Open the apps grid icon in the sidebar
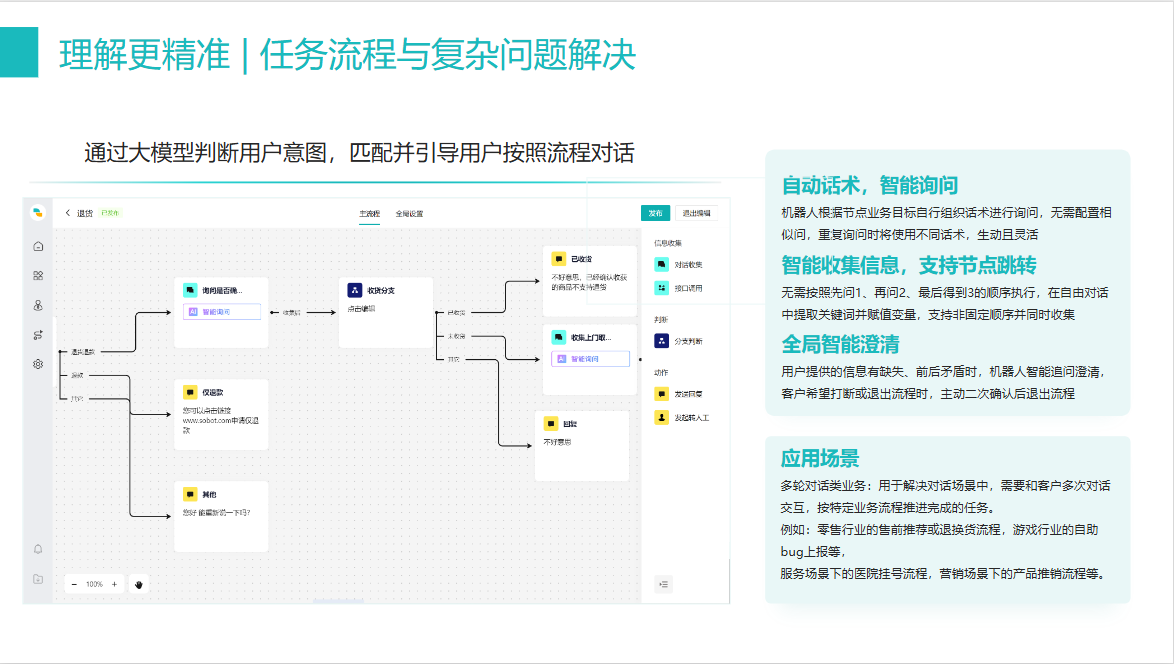Viewport: 1174px width, 664px height. 38,275
